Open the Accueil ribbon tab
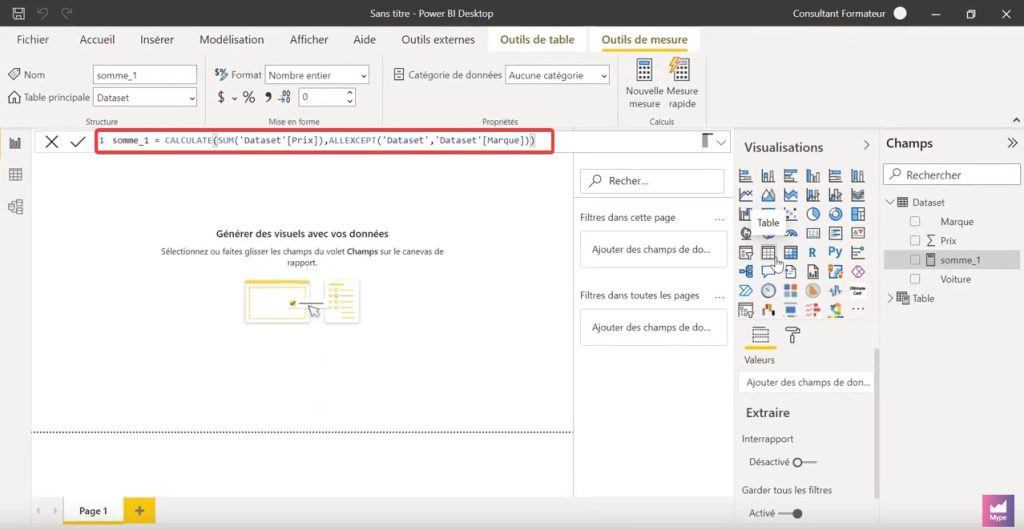The image size is (1024, 530). [97, 40]
